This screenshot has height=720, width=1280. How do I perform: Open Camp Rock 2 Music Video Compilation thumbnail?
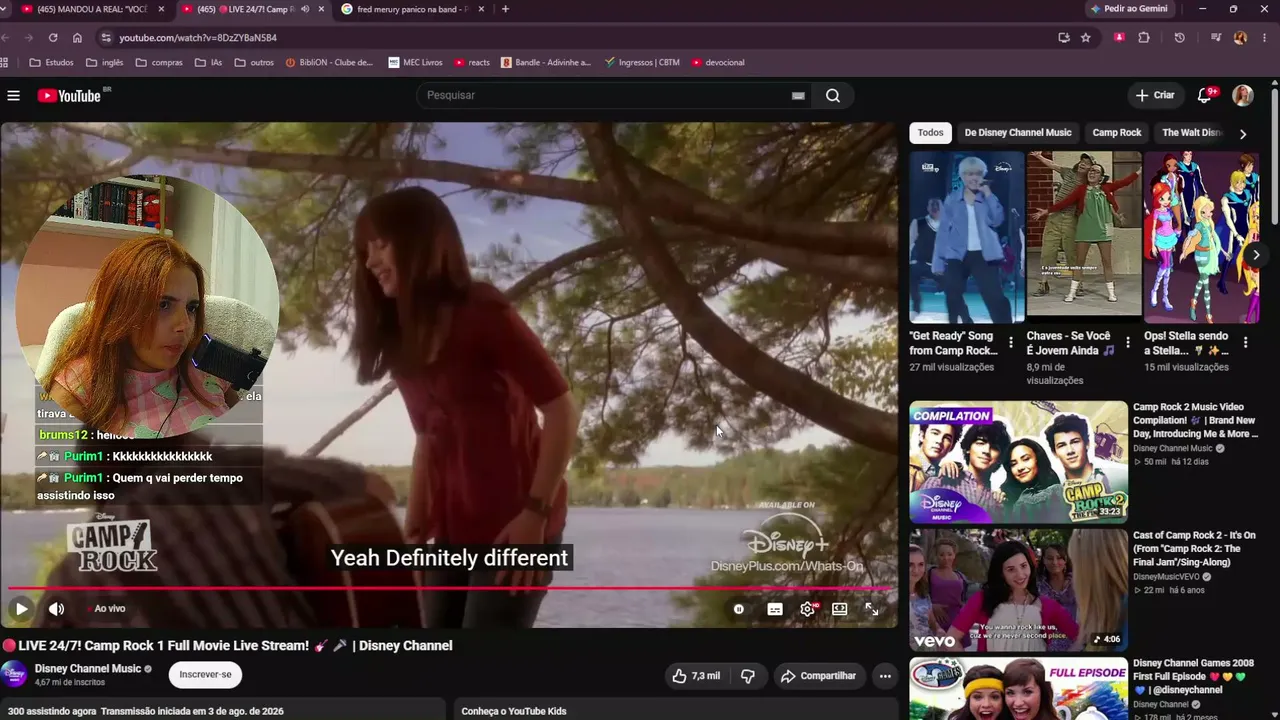1018,462
